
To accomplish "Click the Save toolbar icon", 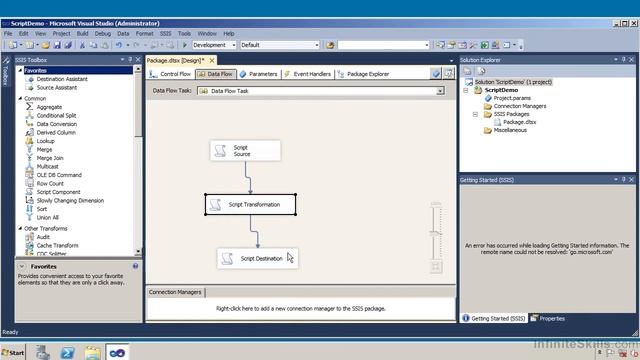I will [57, 45].
